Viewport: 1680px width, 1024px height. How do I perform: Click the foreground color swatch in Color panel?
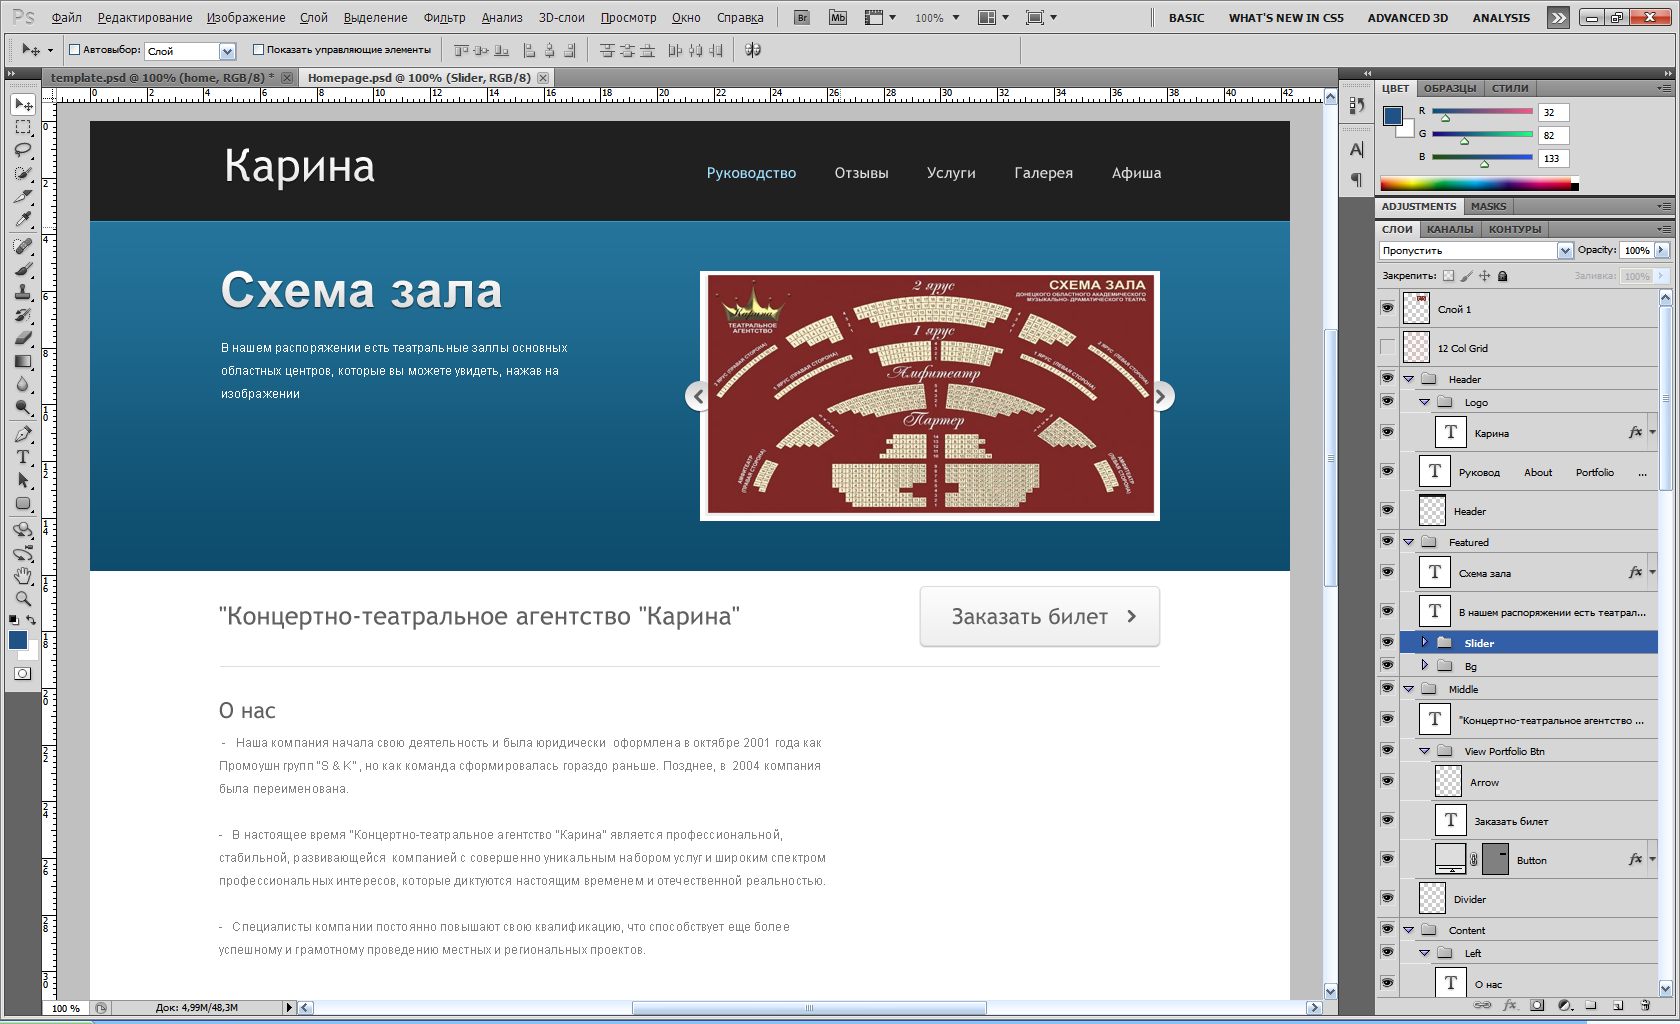1393,115
